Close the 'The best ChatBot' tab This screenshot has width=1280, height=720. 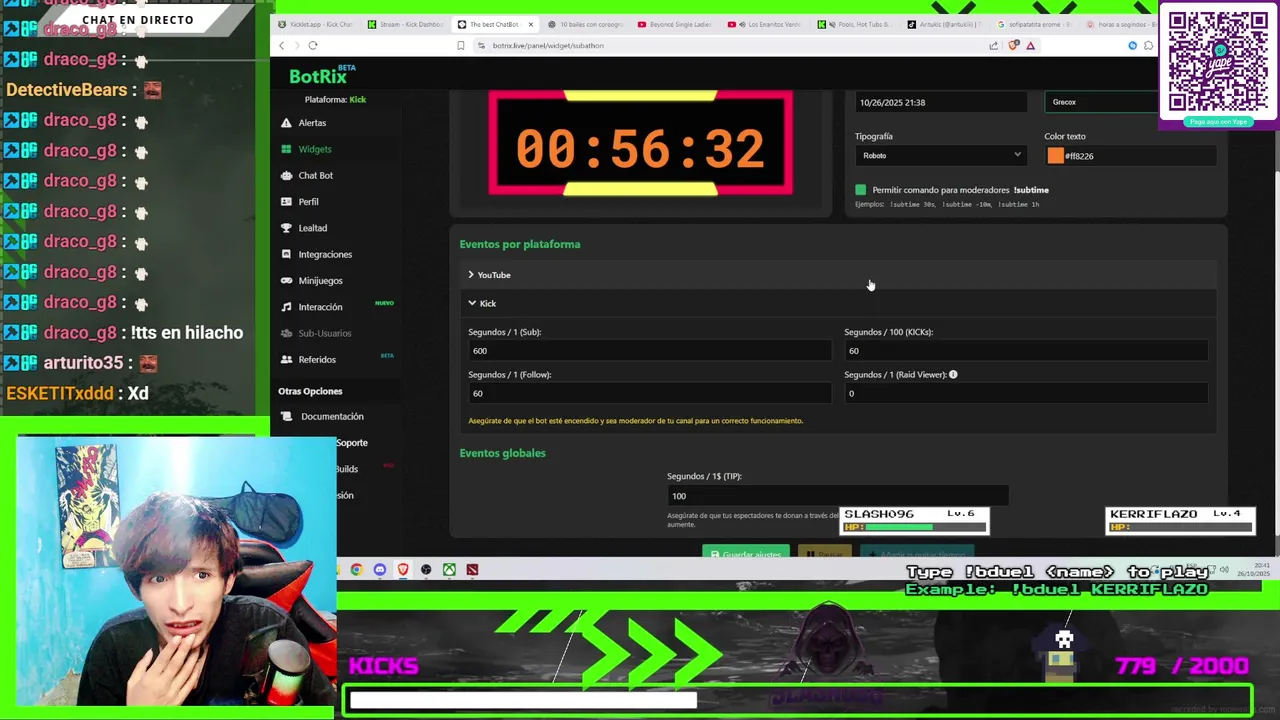[531, 24]
